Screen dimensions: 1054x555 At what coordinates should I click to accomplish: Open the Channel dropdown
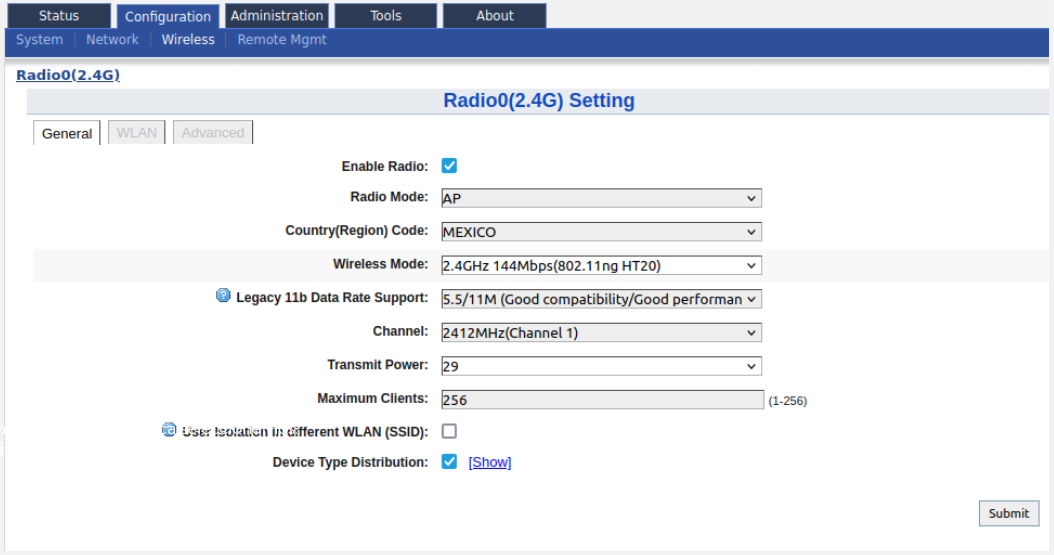[601, 333]
